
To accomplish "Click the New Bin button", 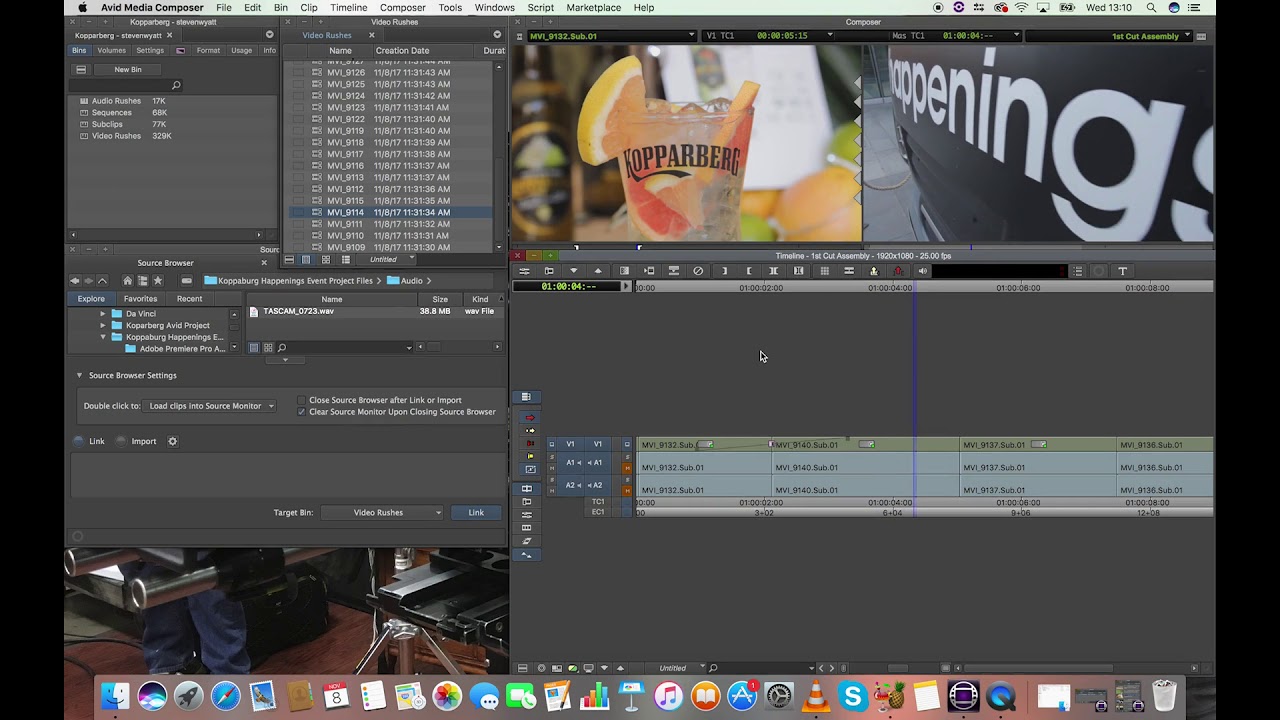I will click(128, 70).
